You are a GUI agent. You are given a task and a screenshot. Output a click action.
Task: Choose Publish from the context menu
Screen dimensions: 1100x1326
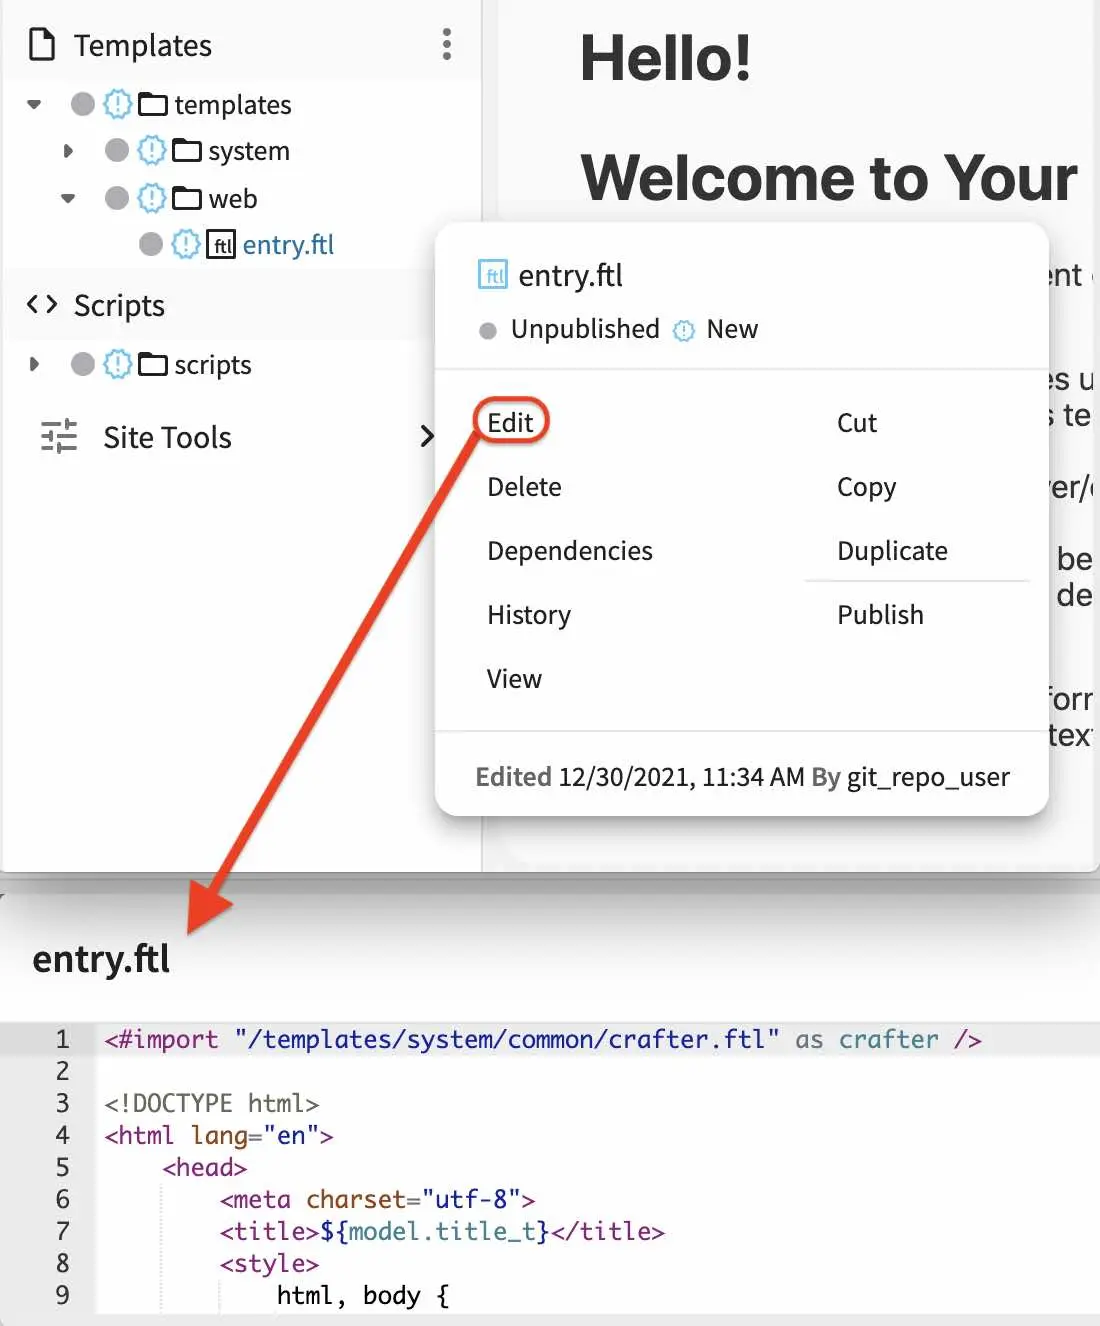(x=880, y=614)
